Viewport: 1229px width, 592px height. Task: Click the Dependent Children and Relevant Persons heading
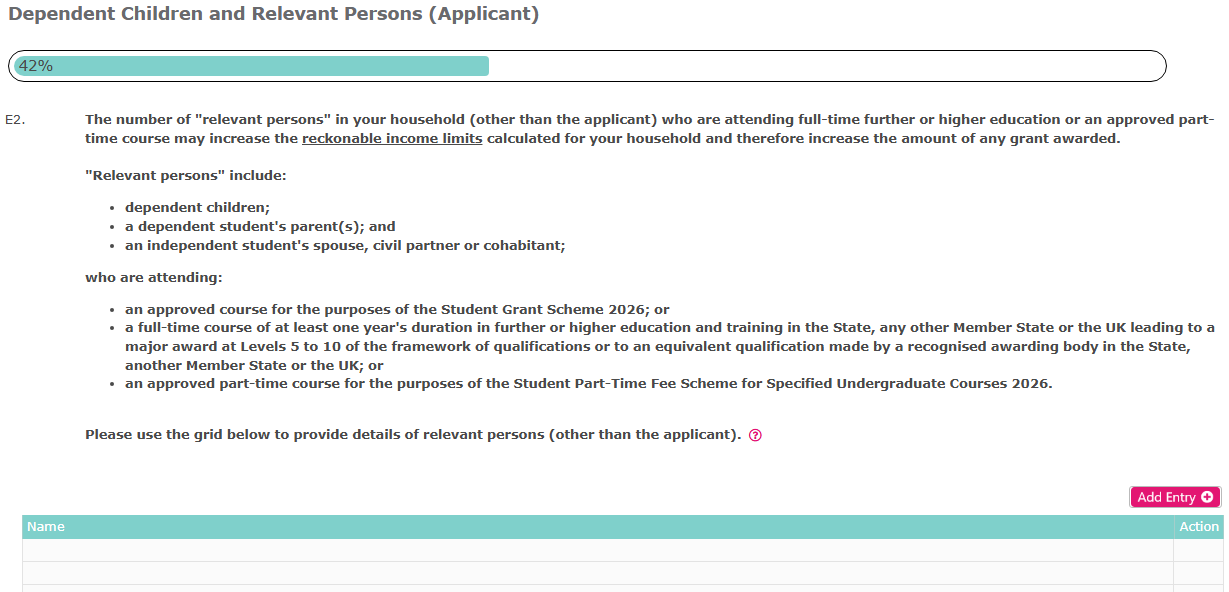pos(273,15)
